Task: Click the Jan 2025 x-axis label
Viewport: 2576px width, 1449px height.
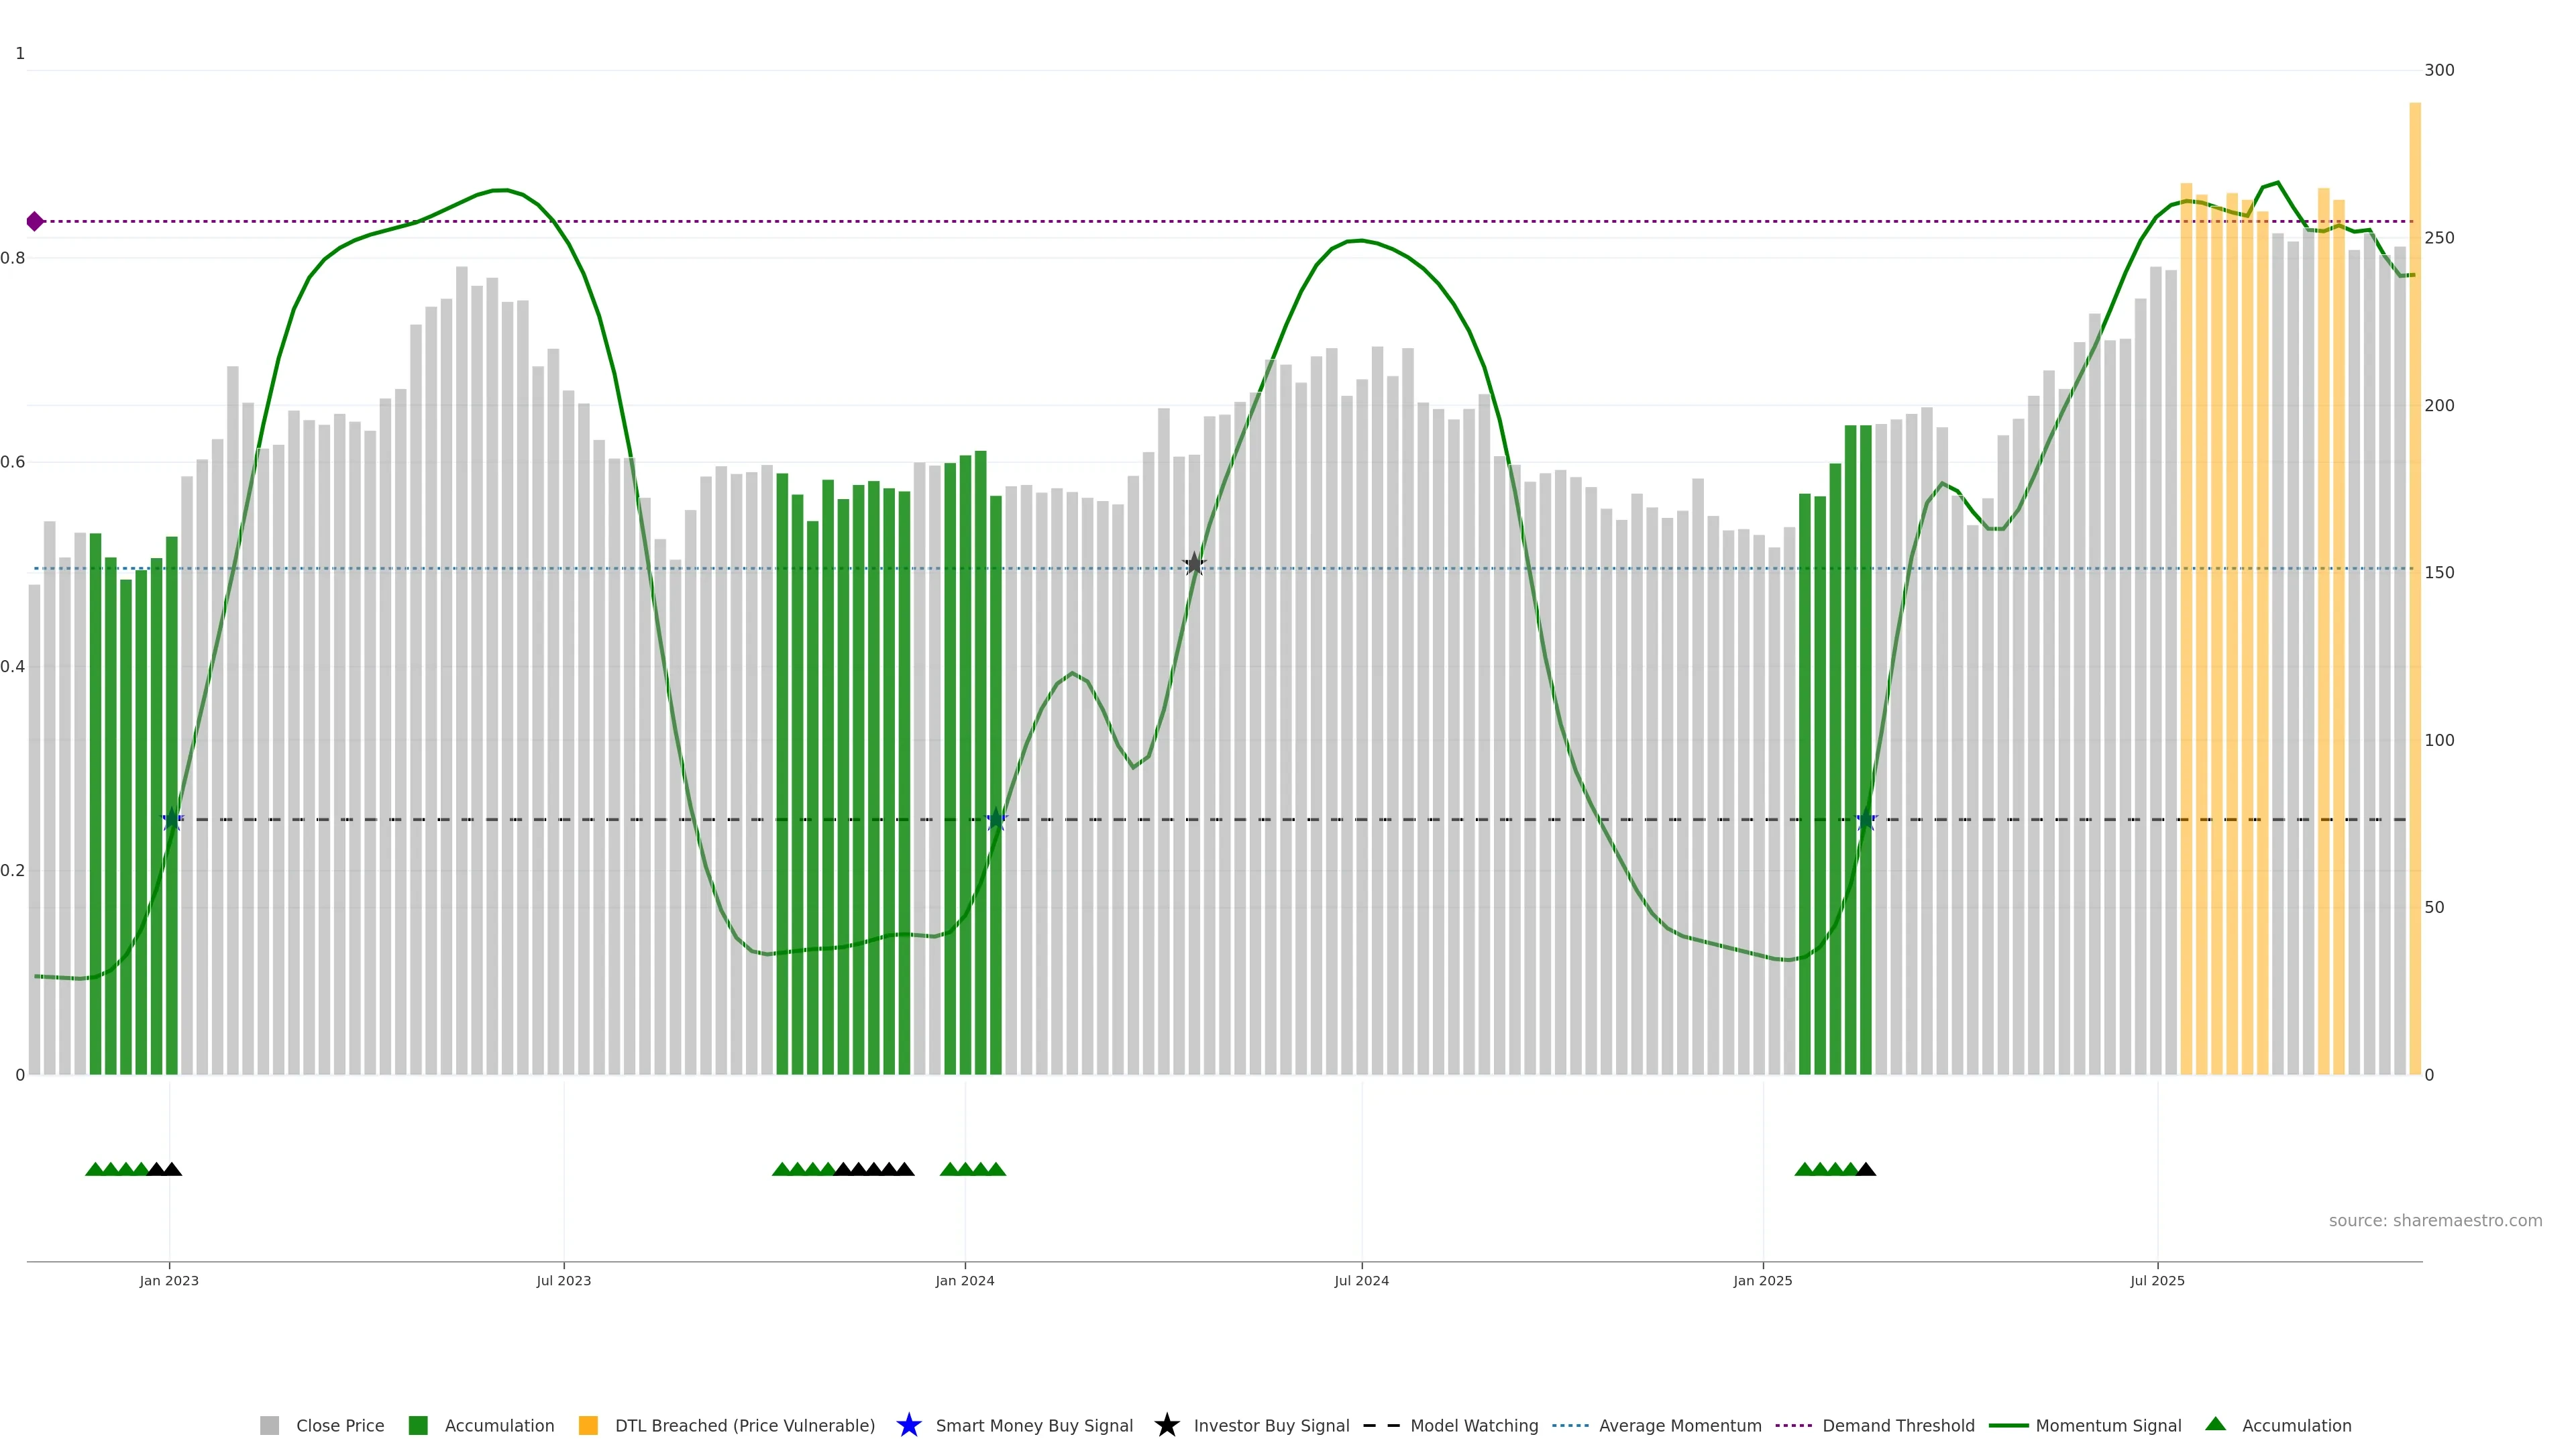Action: (1762, 1280)
